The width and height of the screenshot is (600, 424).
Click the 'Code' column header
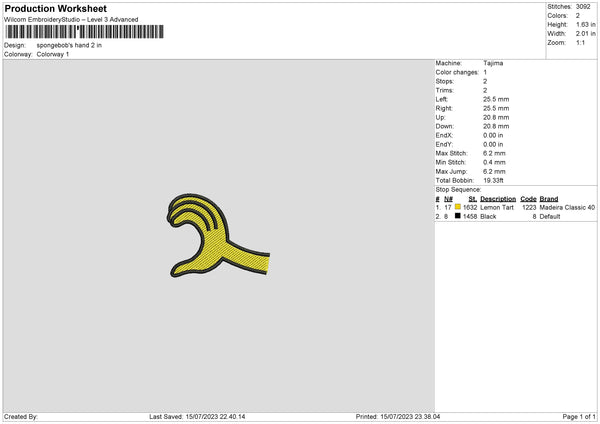(528, 199)
